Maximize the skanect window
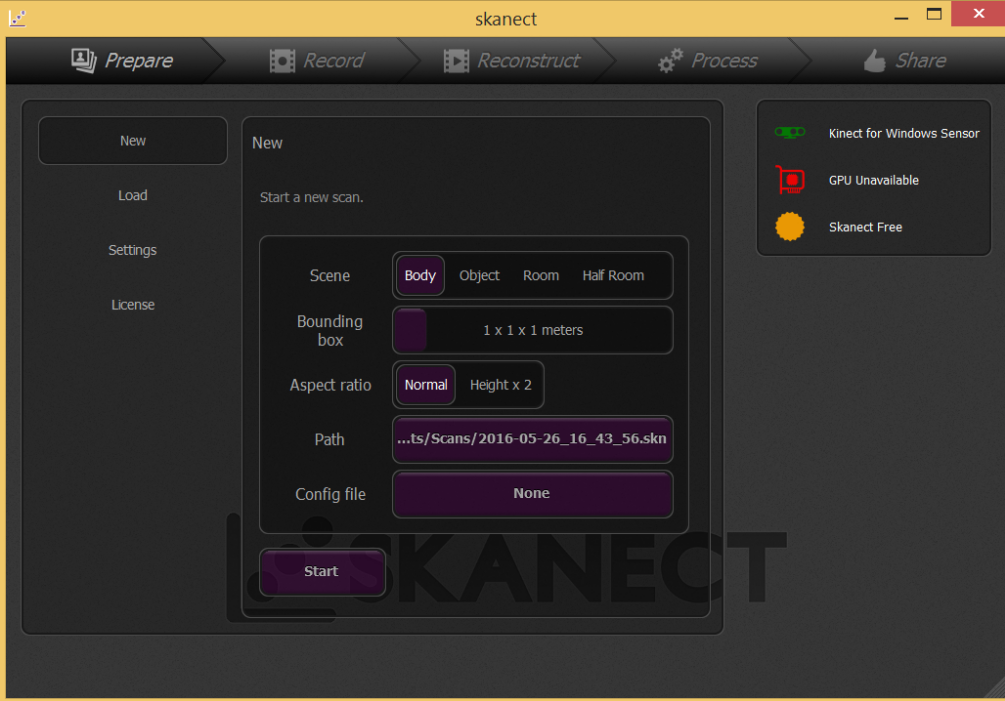Viewport: 1005px width, 701px height. [934, 14]
